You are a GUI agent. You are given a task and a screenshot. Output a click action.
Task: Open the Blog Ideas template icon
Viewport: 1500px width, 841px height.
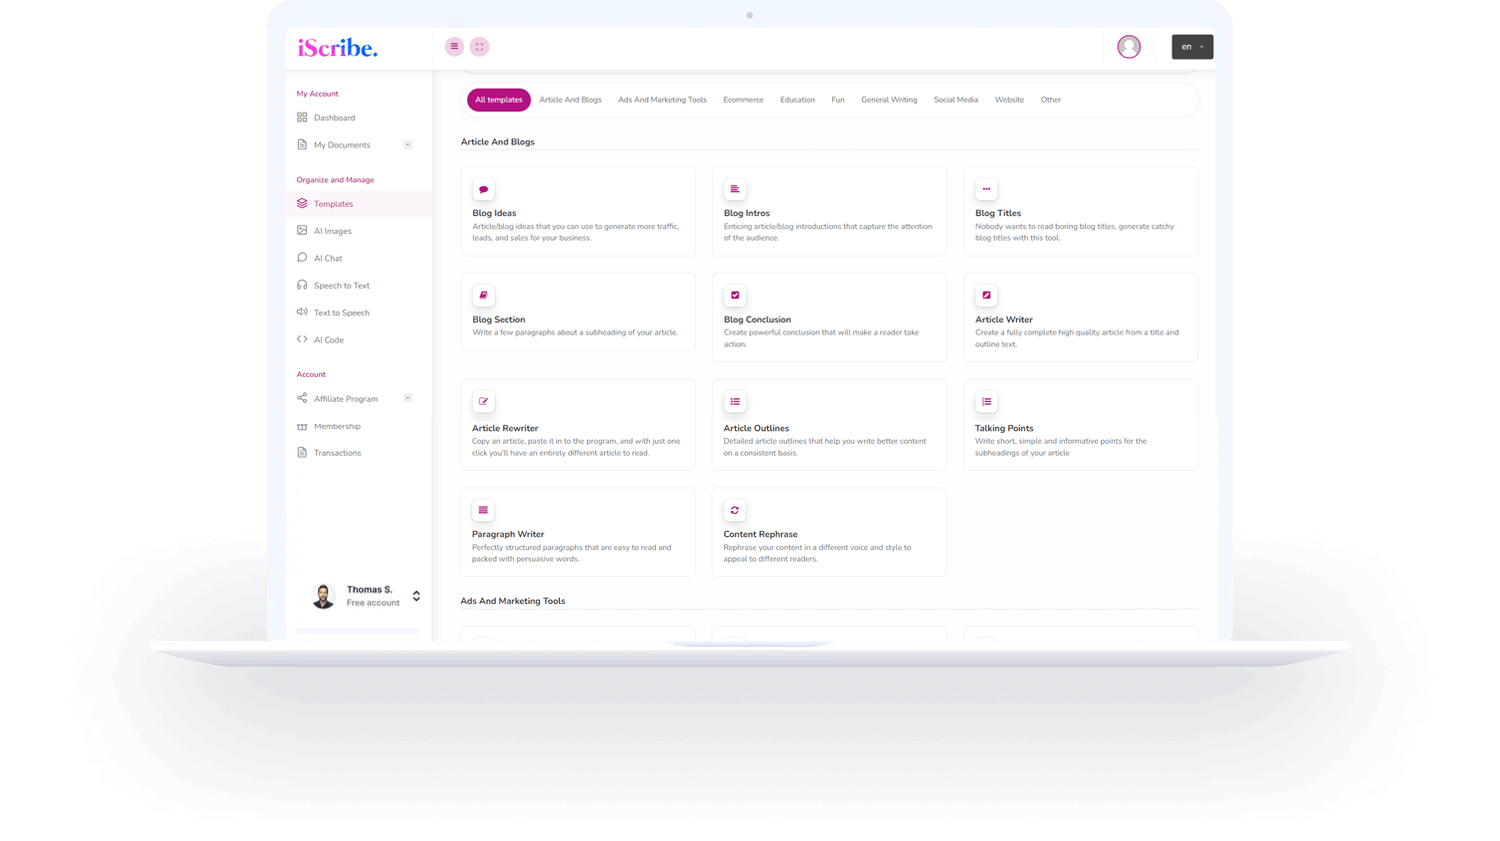pyautogui.click(x=483, y=189)
